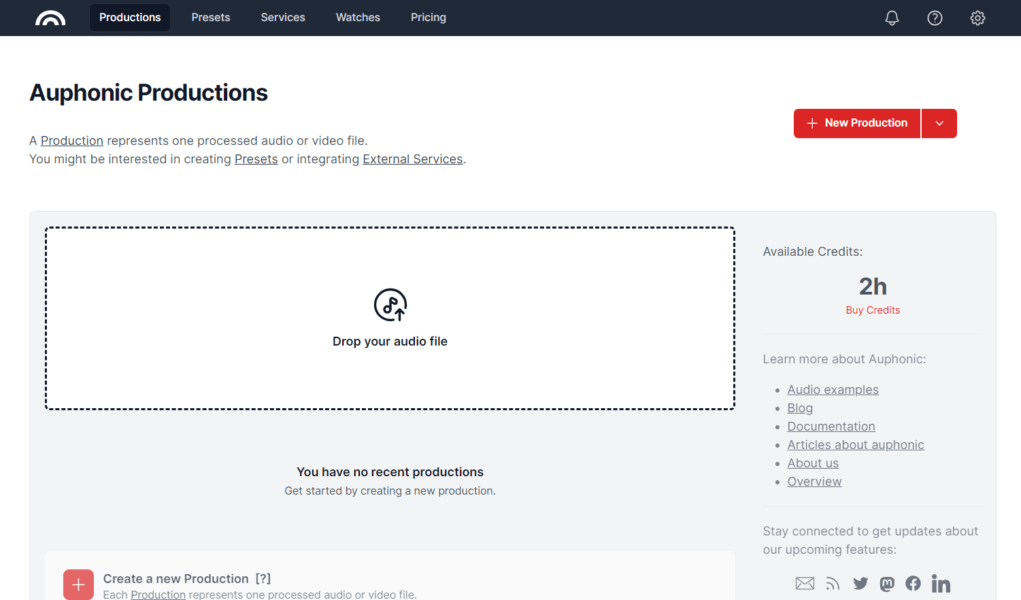Open the LinkedIn icon
Viewport: 1021px width, 600px height.
(941, 583)
